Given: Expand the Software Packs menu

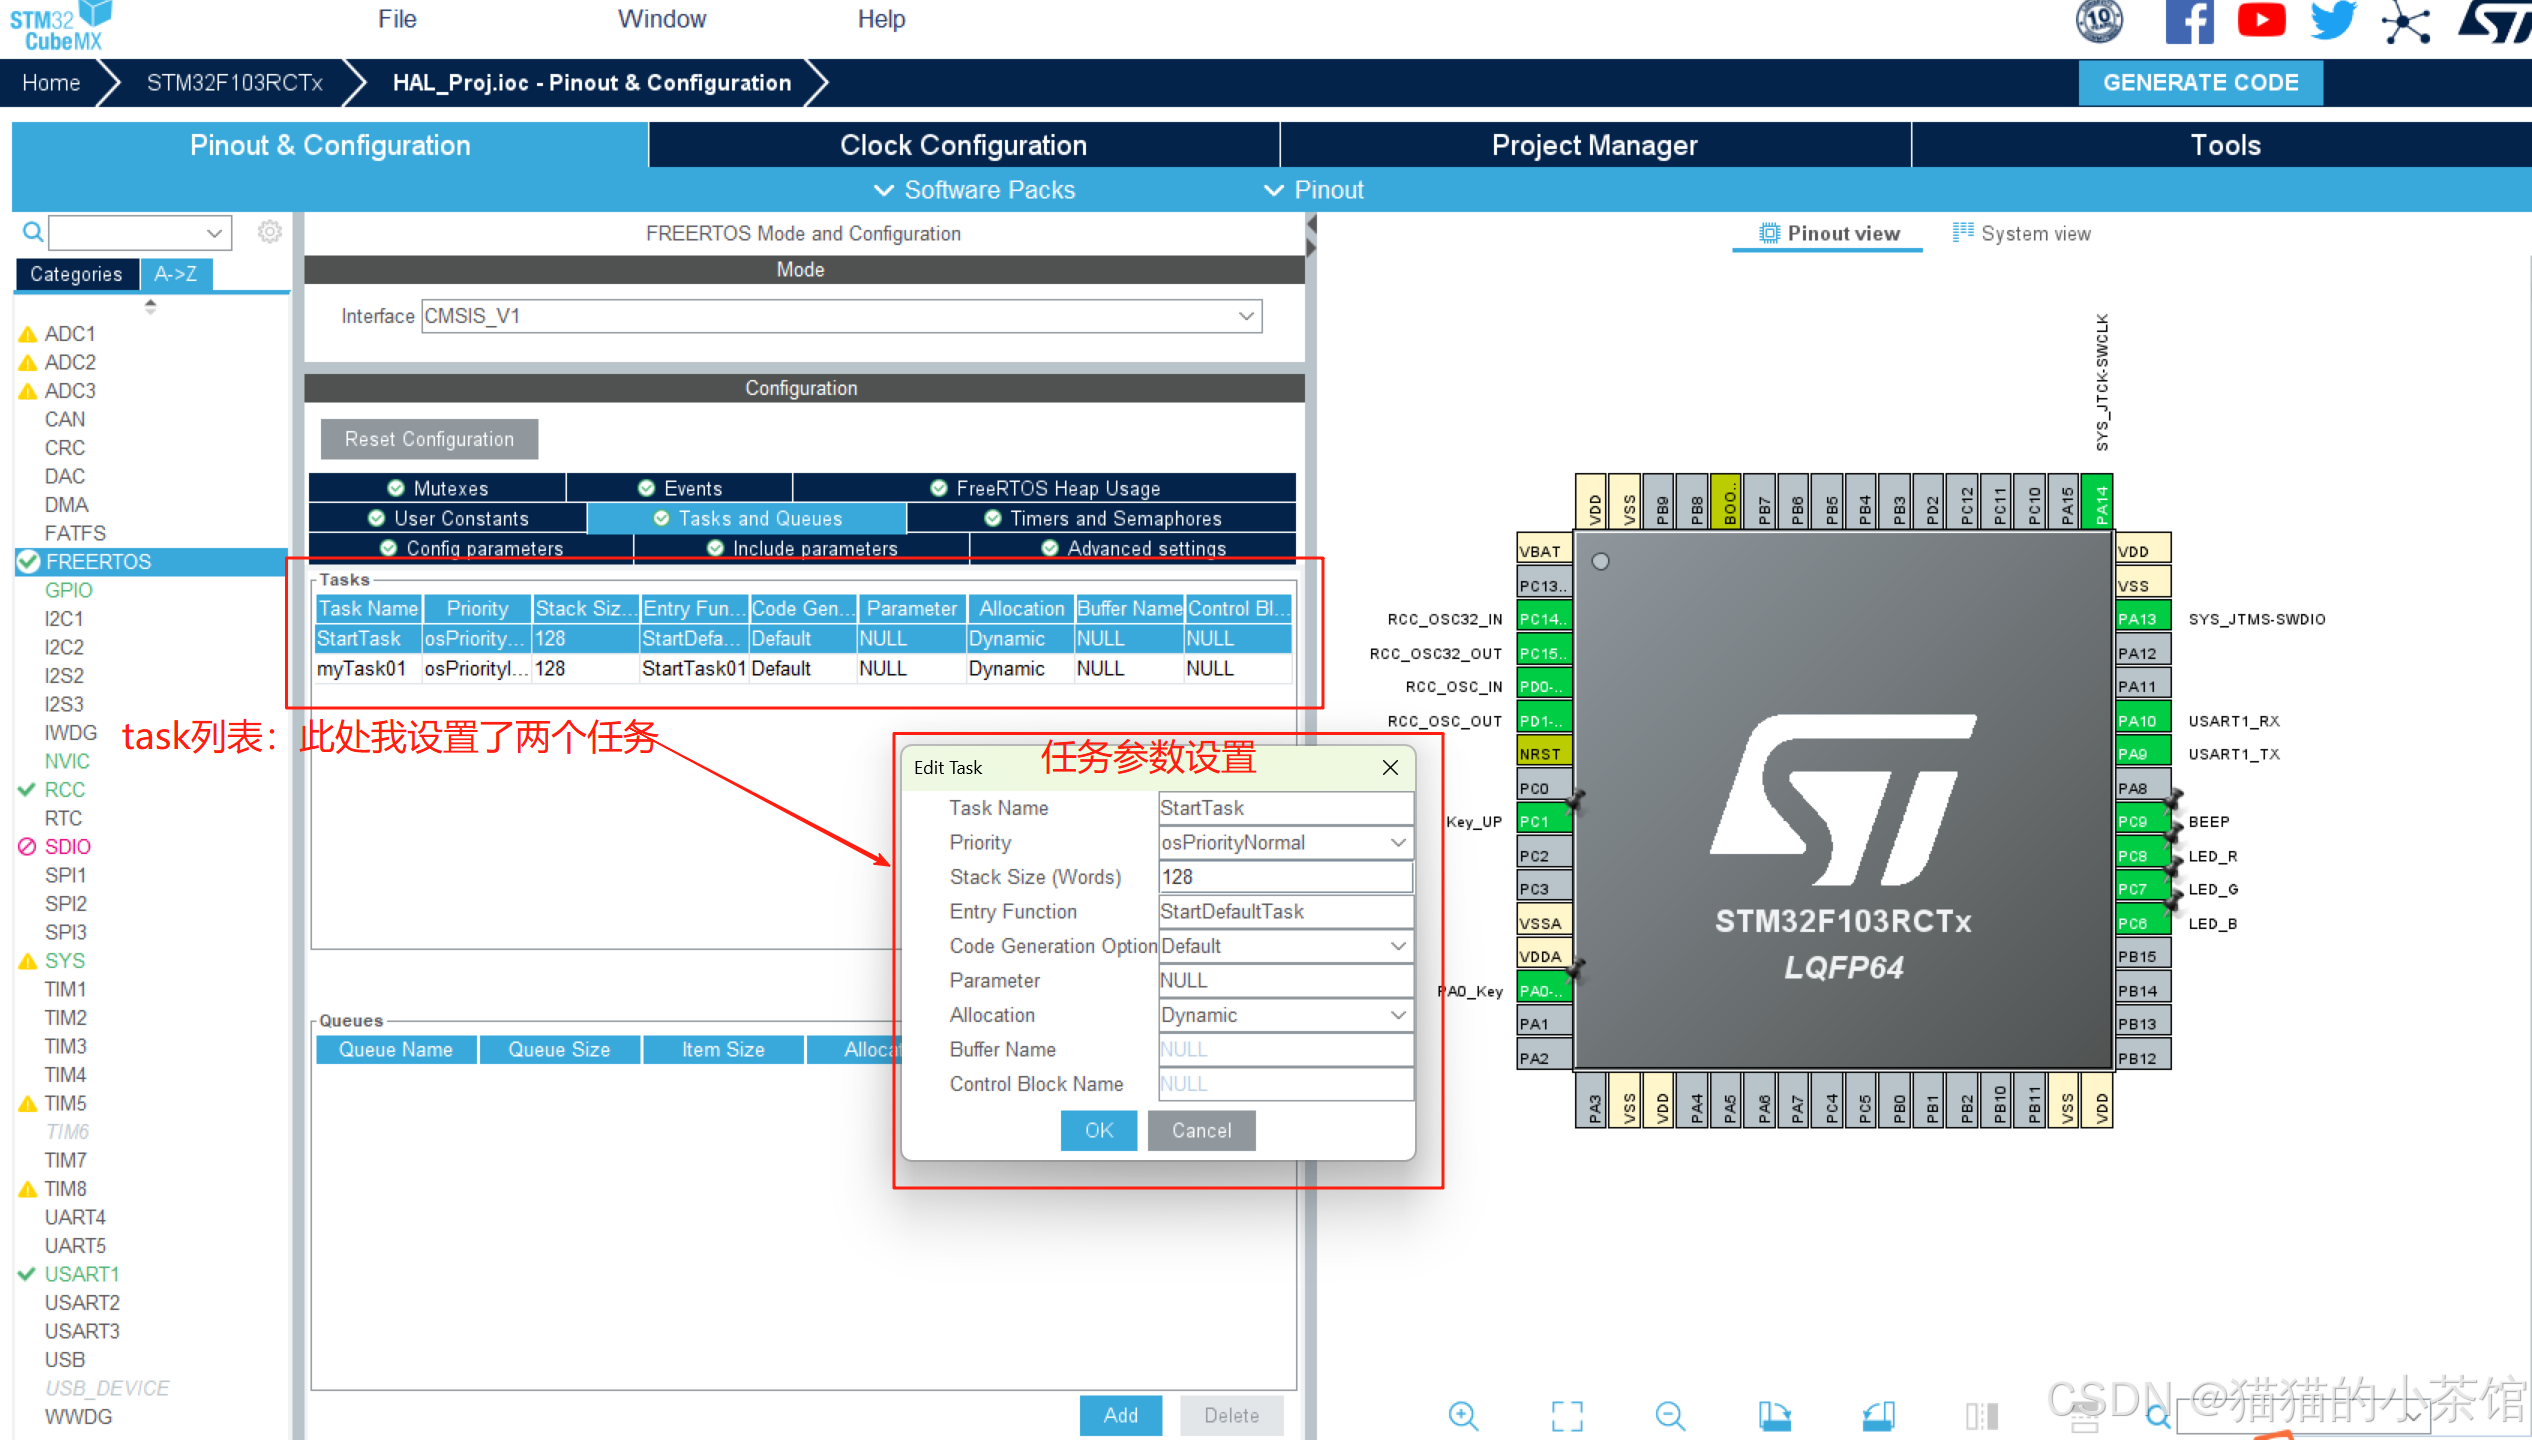Looking at the screenshot, I should point(975,190).
